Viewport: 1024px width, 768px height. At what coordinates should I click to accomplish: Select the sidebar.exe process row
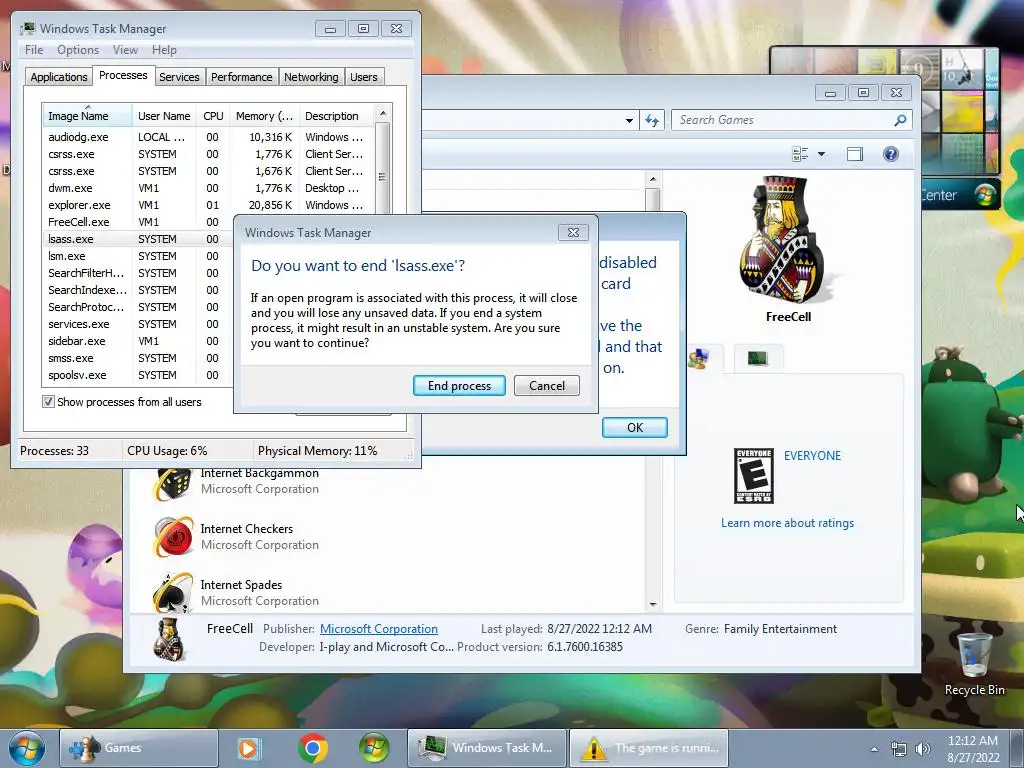[138, 341]
